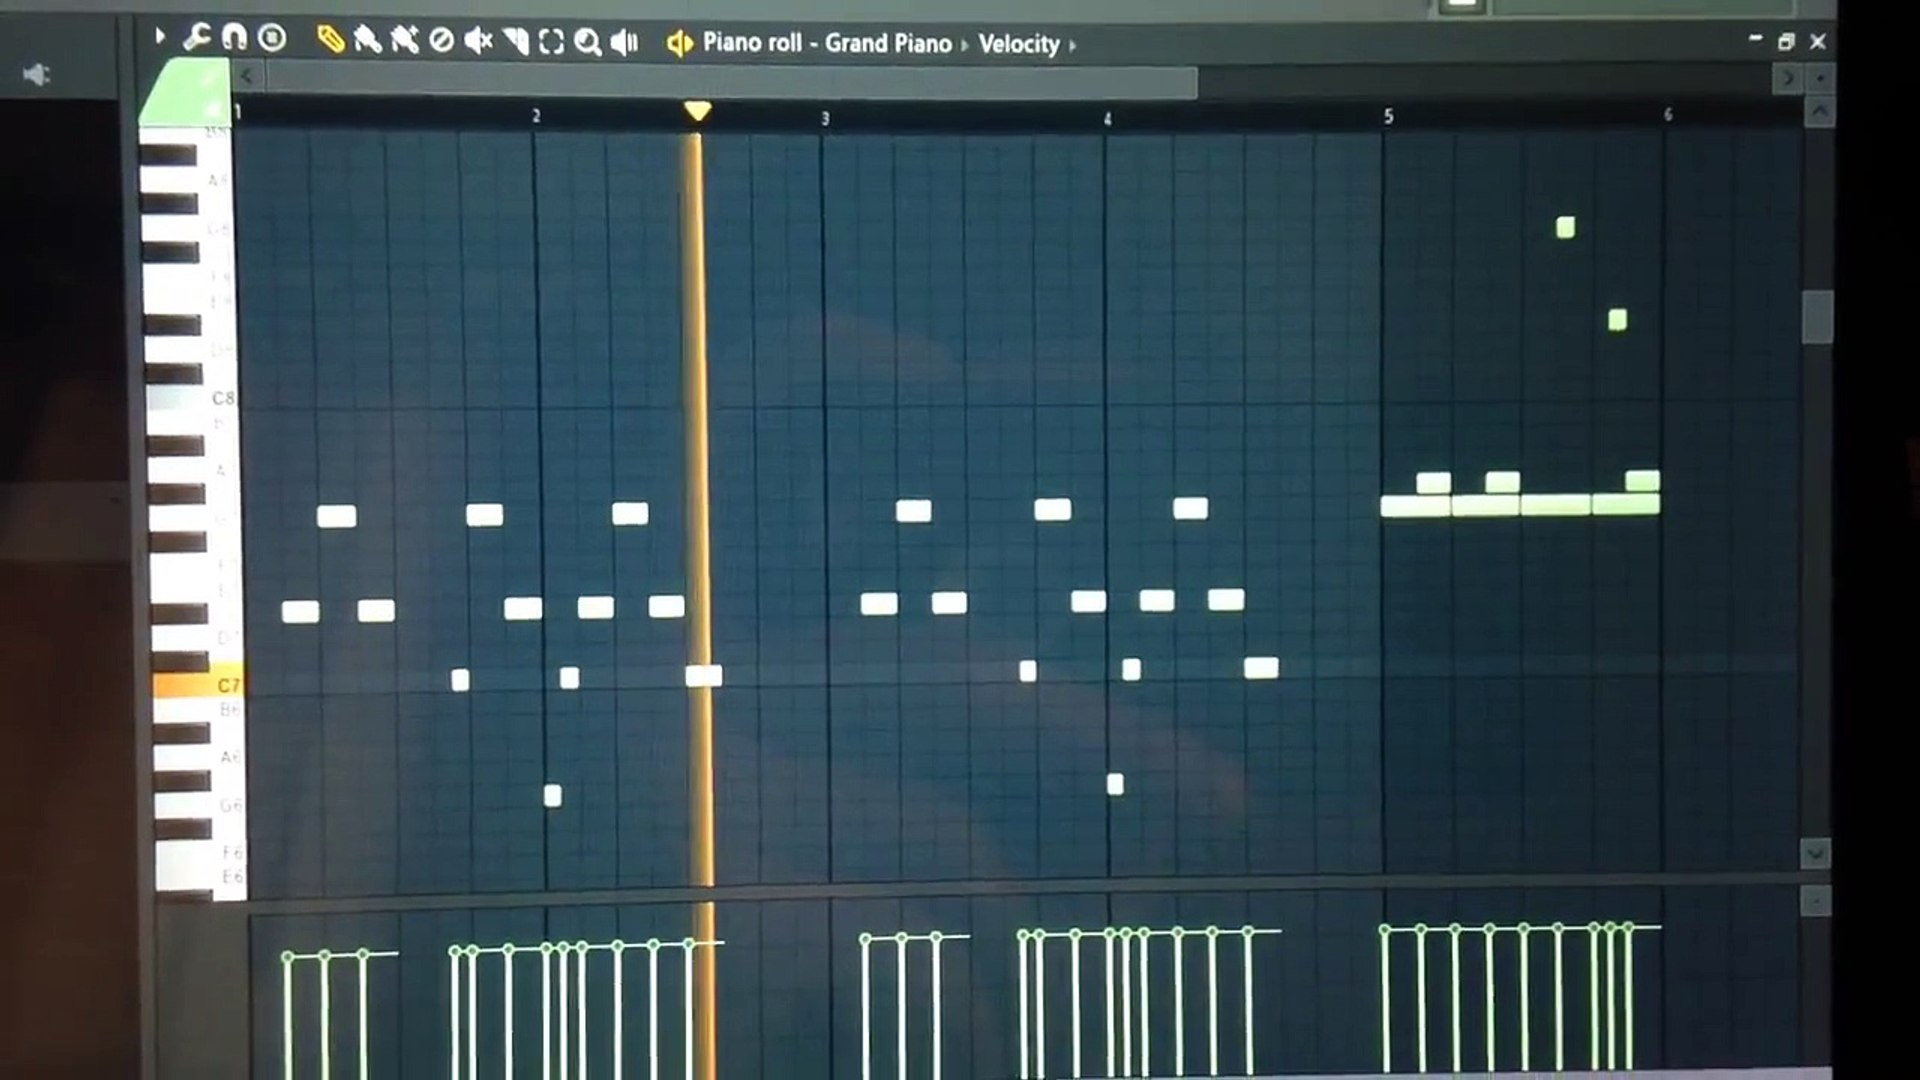The height and width of the screenshot is (1080, 1920).
Task: Open piano roll options menu arrow
Action: click(x=159, y=37)
